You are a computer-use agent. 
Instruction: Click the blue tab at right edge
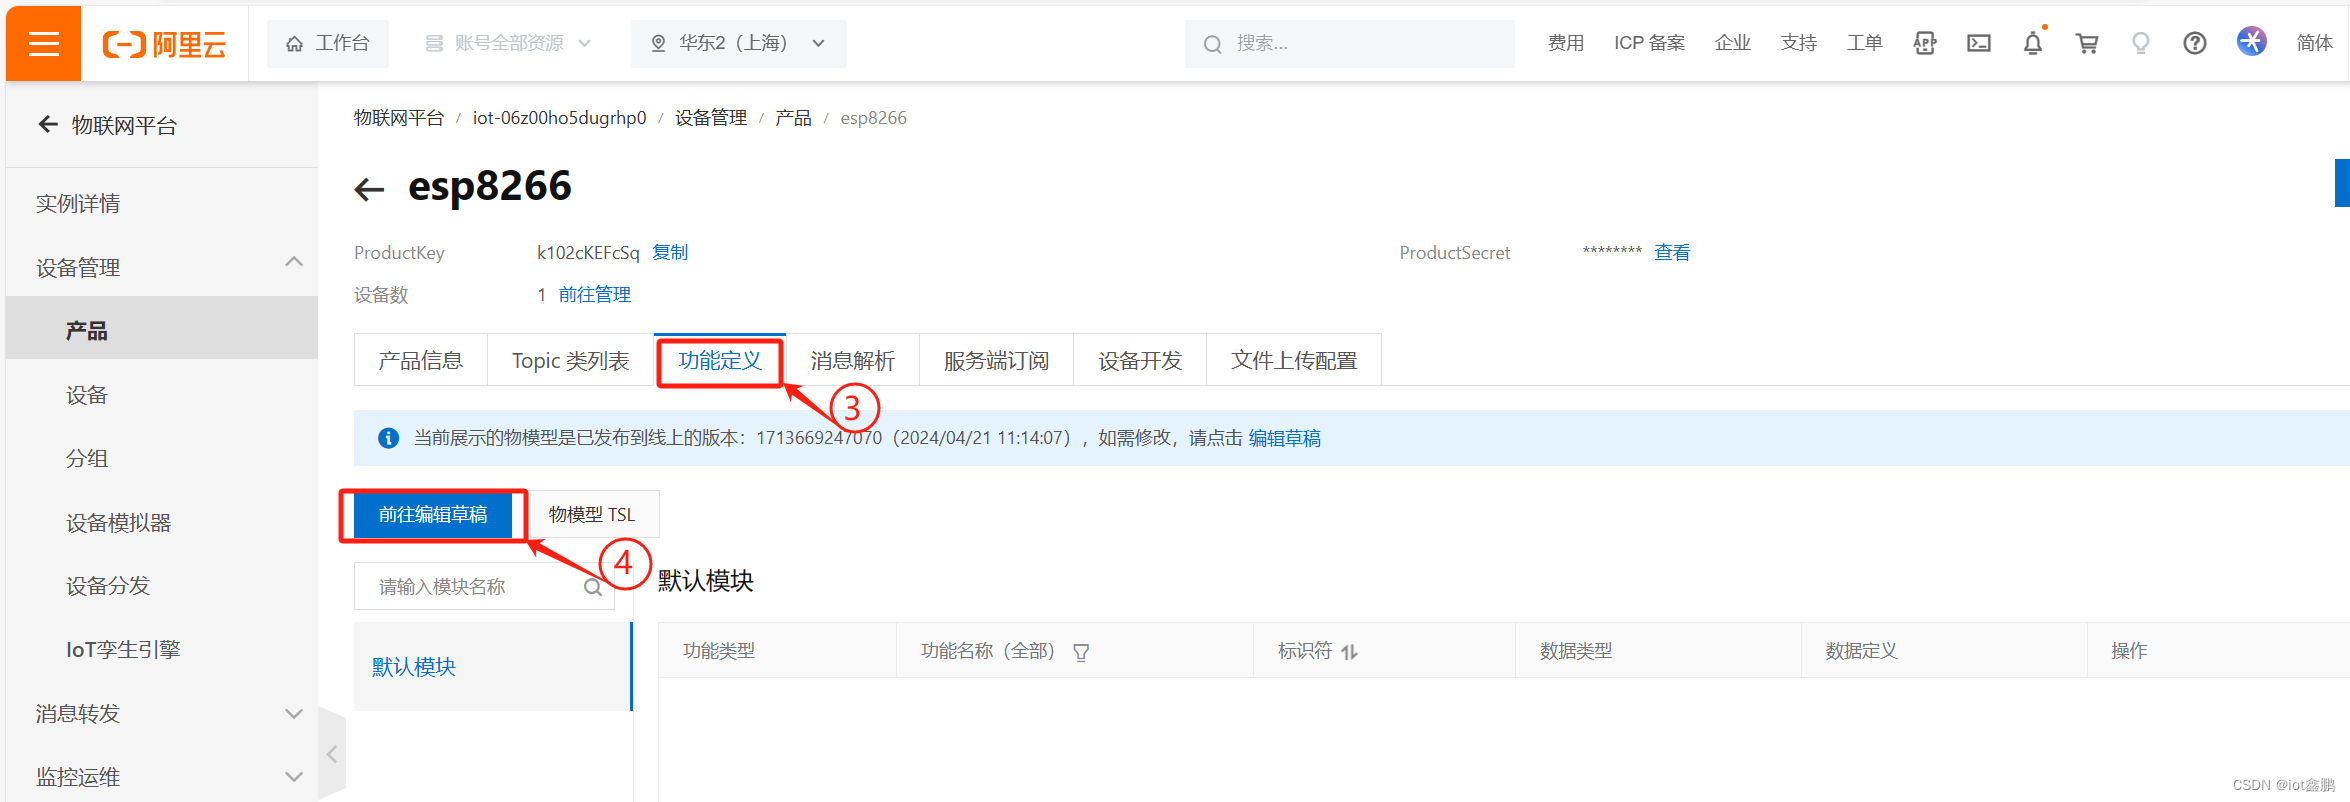(2342, 183)
